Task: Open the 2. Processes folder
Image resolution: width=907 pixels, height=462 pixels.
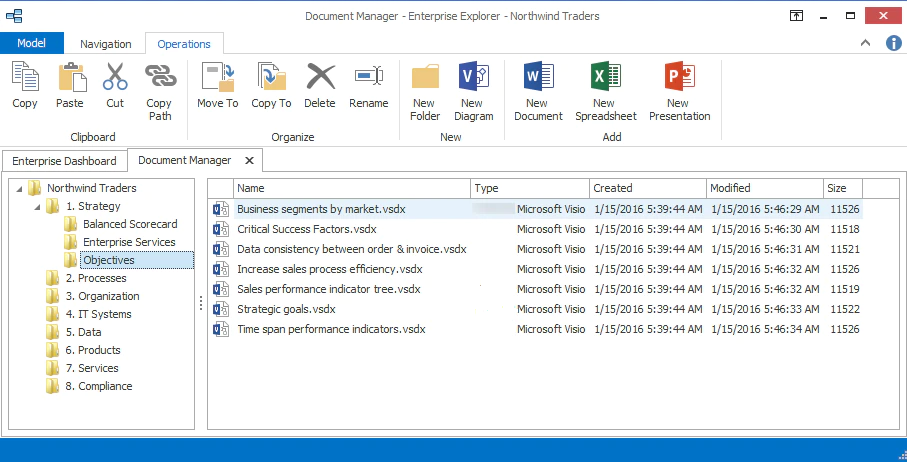Action: [x=96, y=278]
